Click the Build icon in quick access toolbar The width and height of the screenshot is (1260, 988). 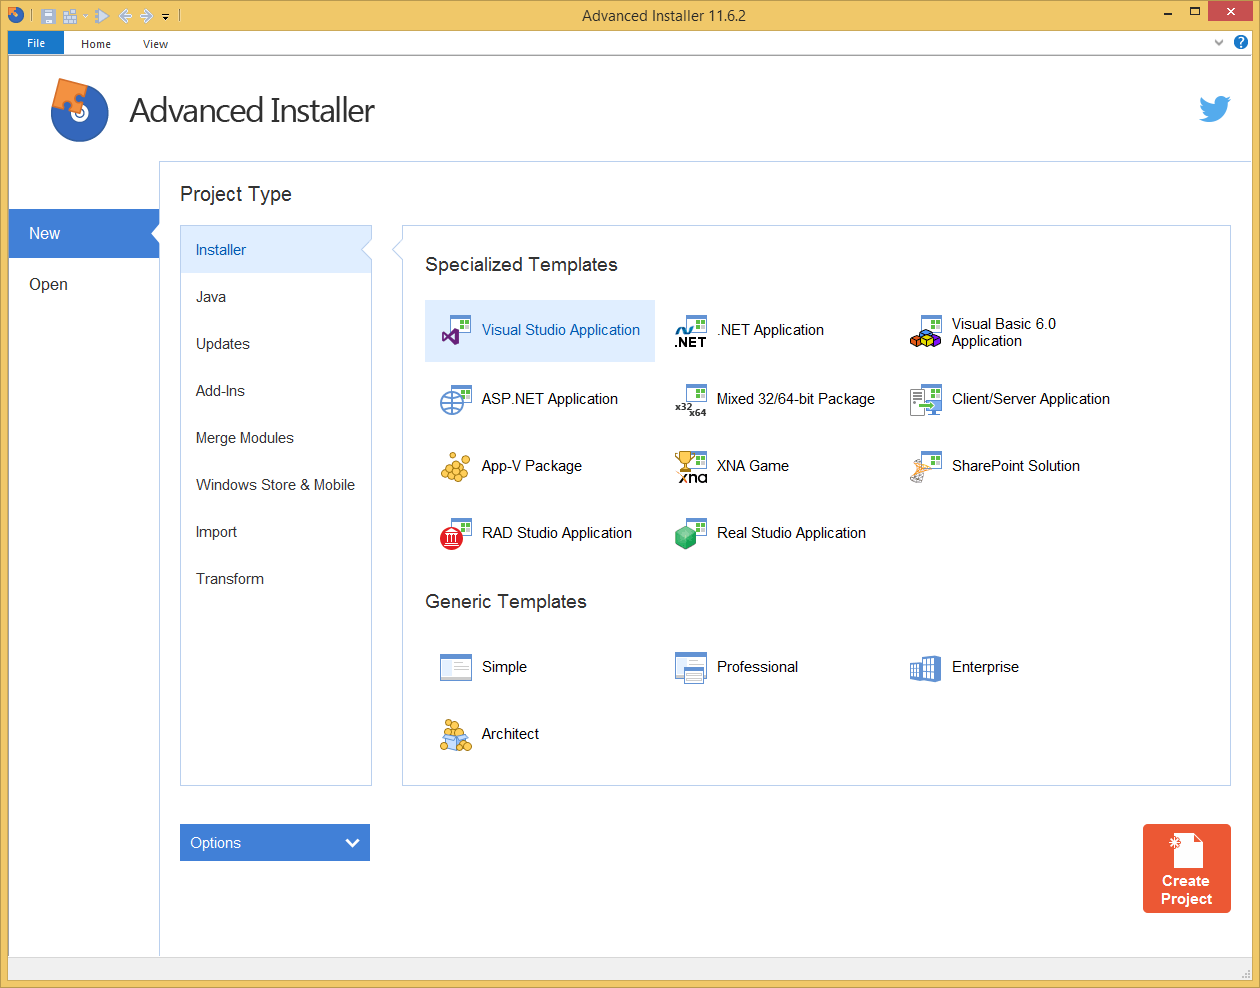(x=70, y=16)
